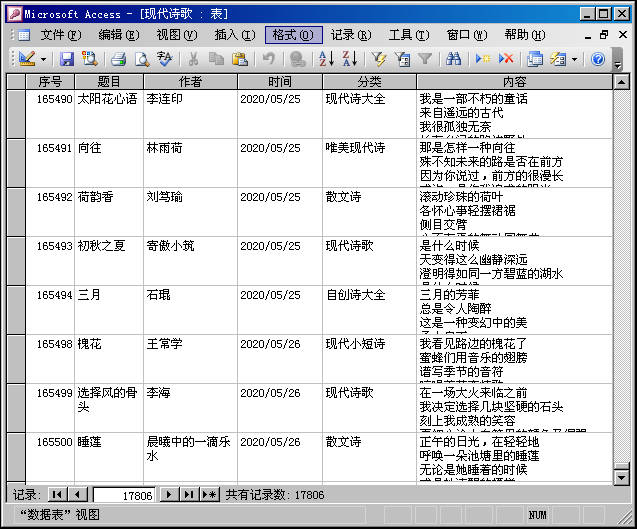Click the New Record toolbar icon
637x529 pixels.
pos(483,59)
